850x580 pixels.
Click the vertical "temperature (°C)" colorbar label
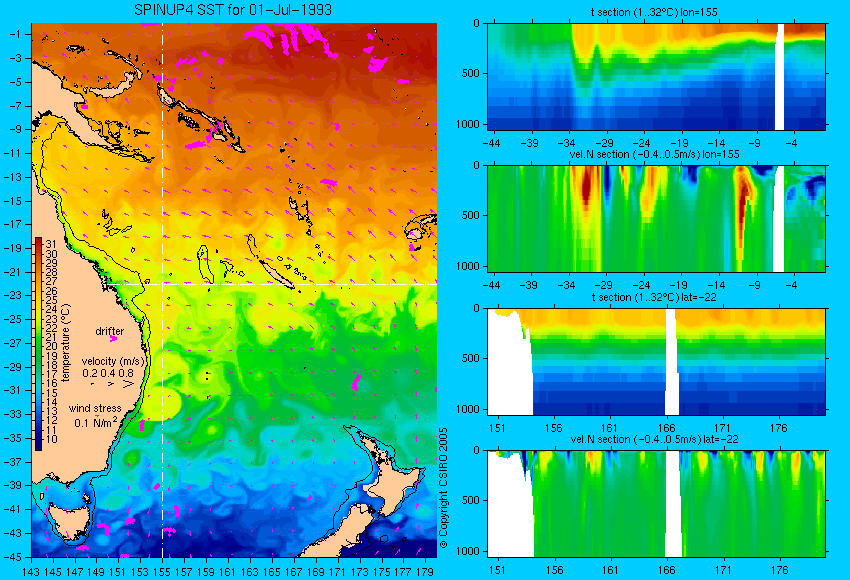click(x=66, y=344)
